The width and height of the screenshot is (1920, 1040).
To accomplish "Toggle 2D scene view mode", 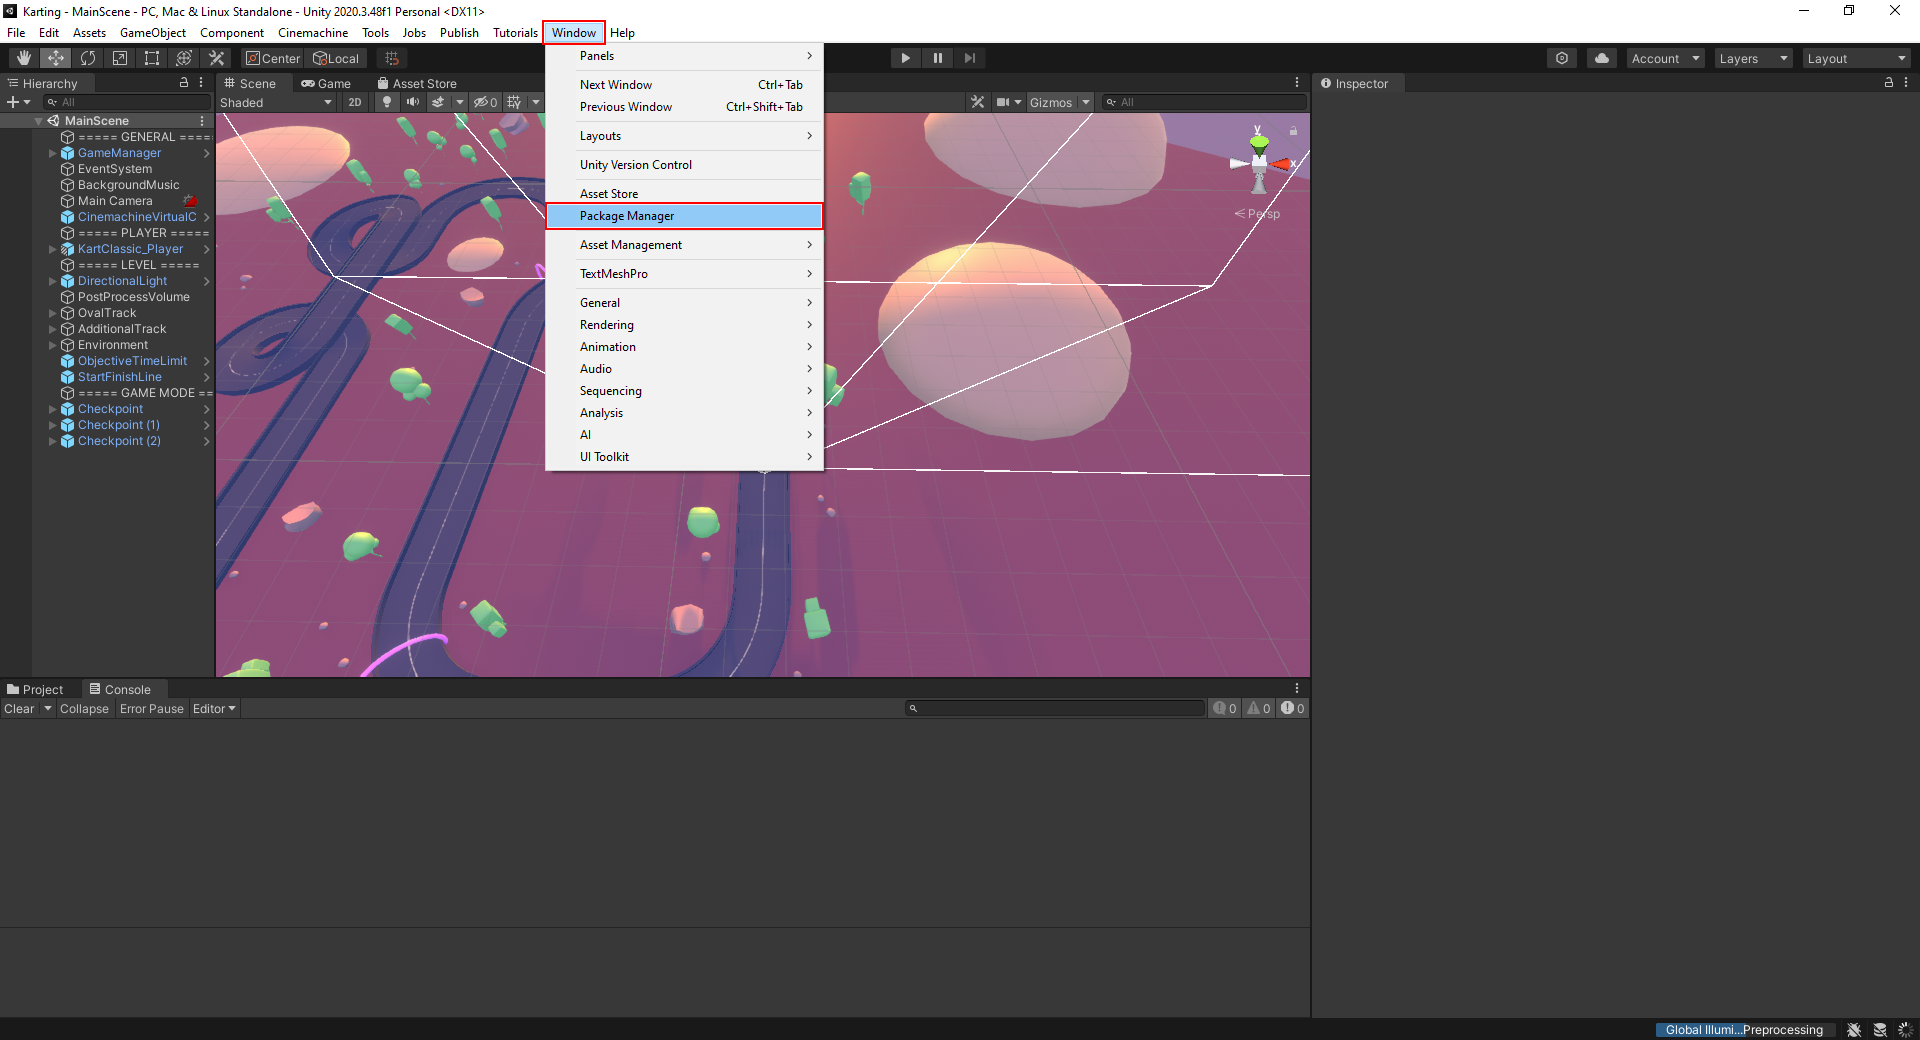I will [x=355, y=102].
